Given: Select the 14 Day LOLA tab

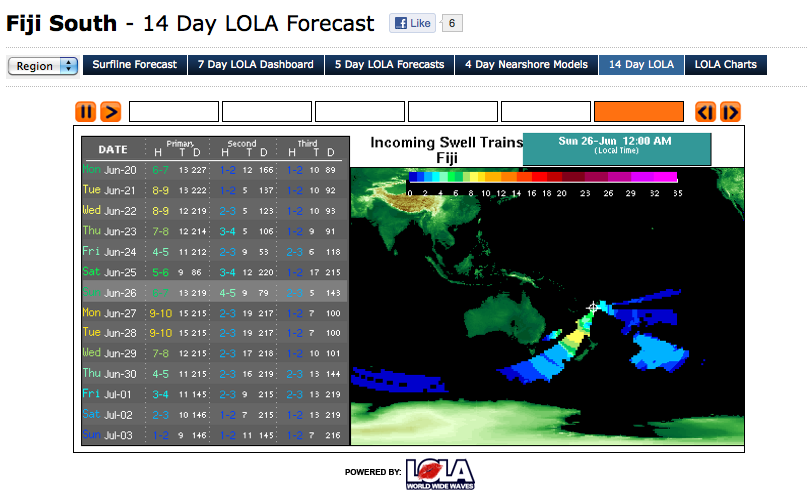Looking at the screenshot, I should [x=641, y=65].
